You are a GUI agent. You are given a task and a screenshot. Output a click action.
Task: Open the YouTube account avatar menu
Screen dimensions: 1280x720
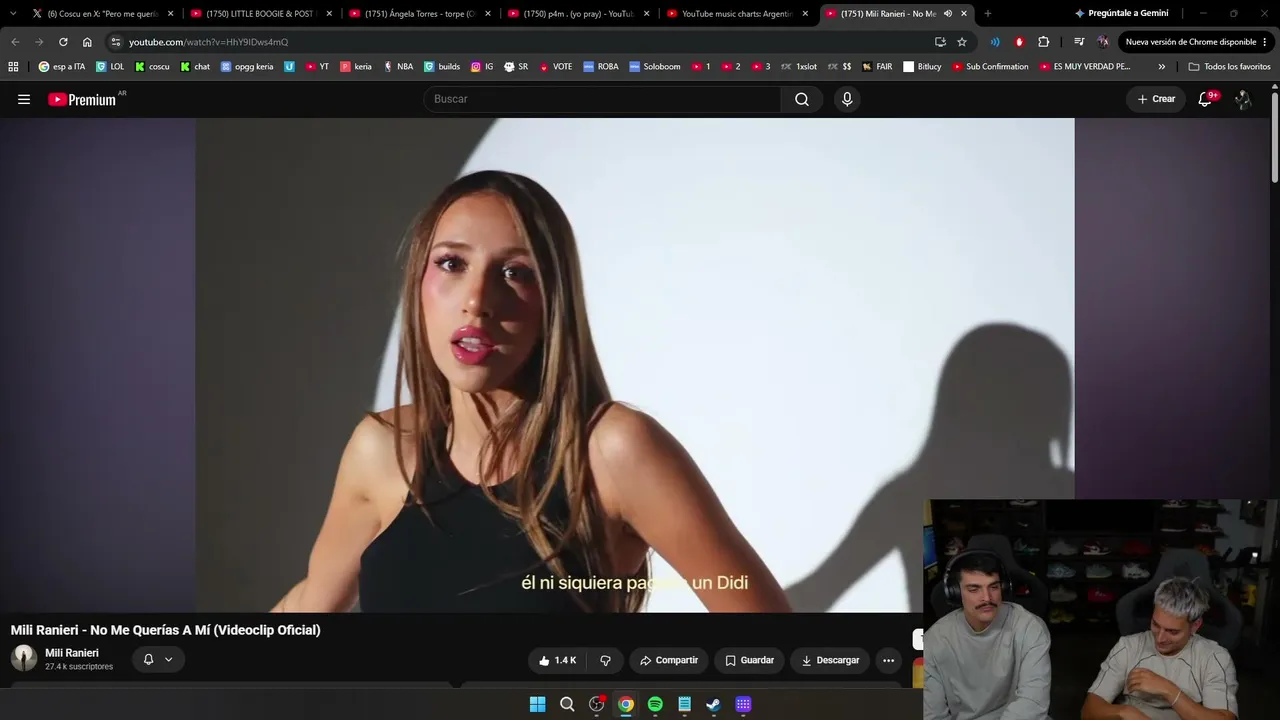(1243, 99)
